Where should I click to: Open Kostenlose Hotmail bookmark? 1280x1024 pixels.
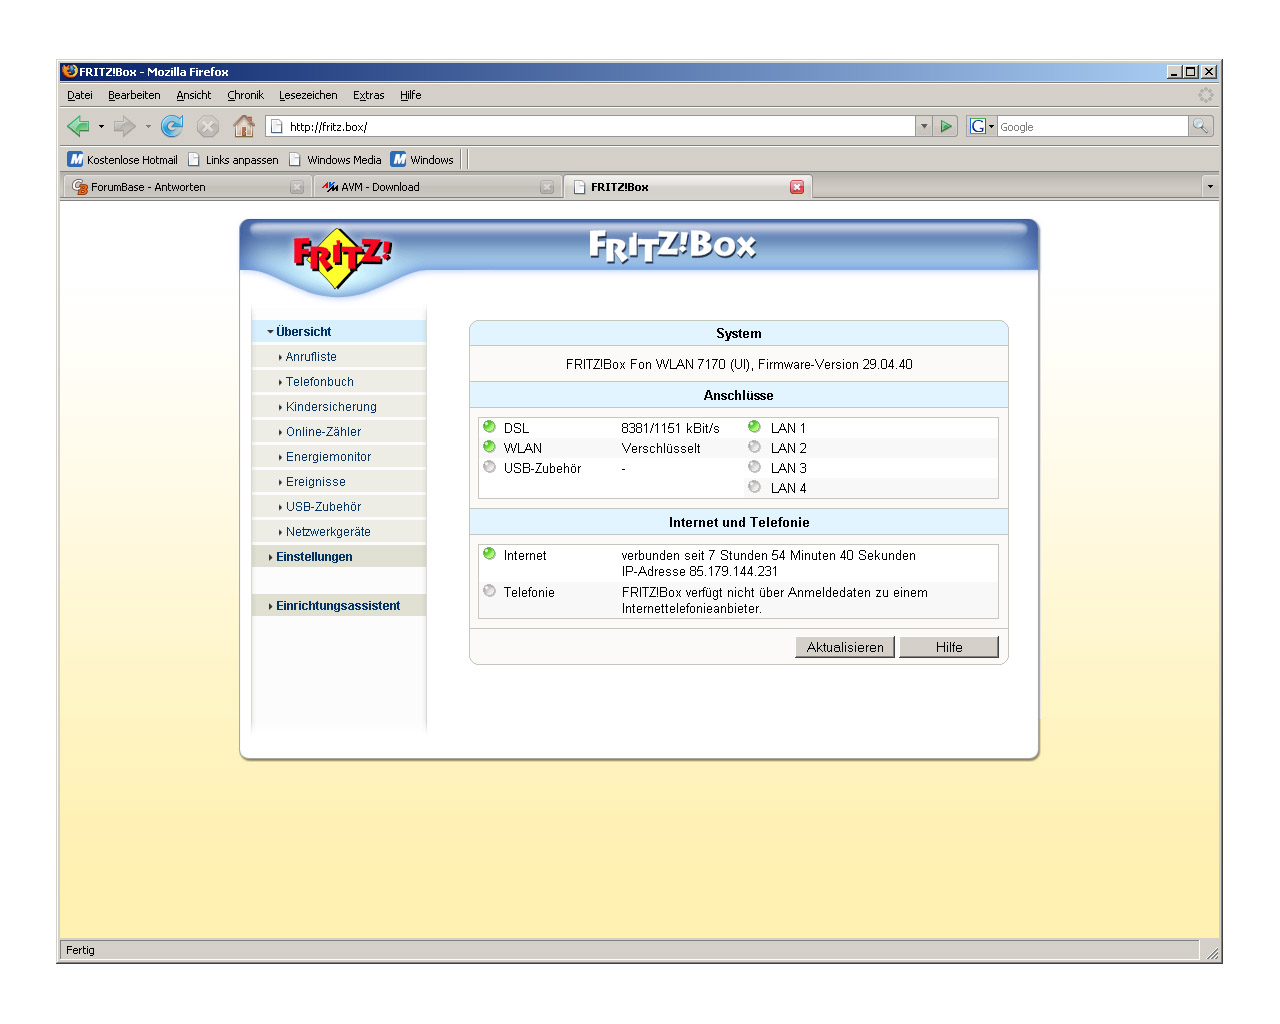[x=123, y=160]
